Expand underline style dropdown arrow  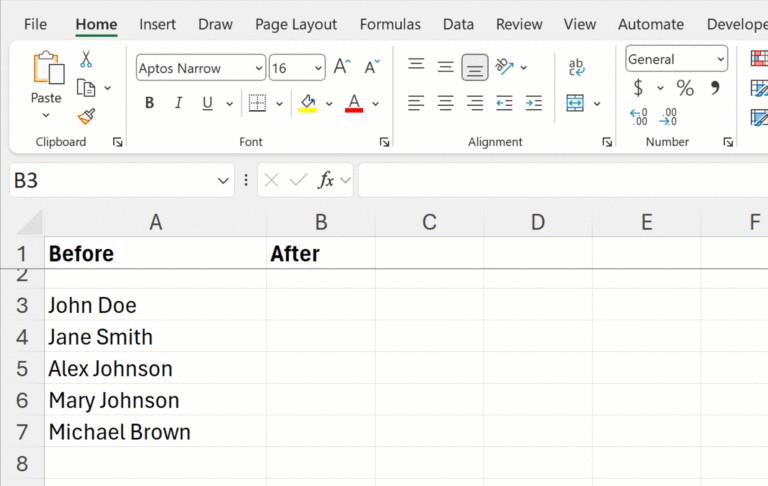click(x=229, y=104)
